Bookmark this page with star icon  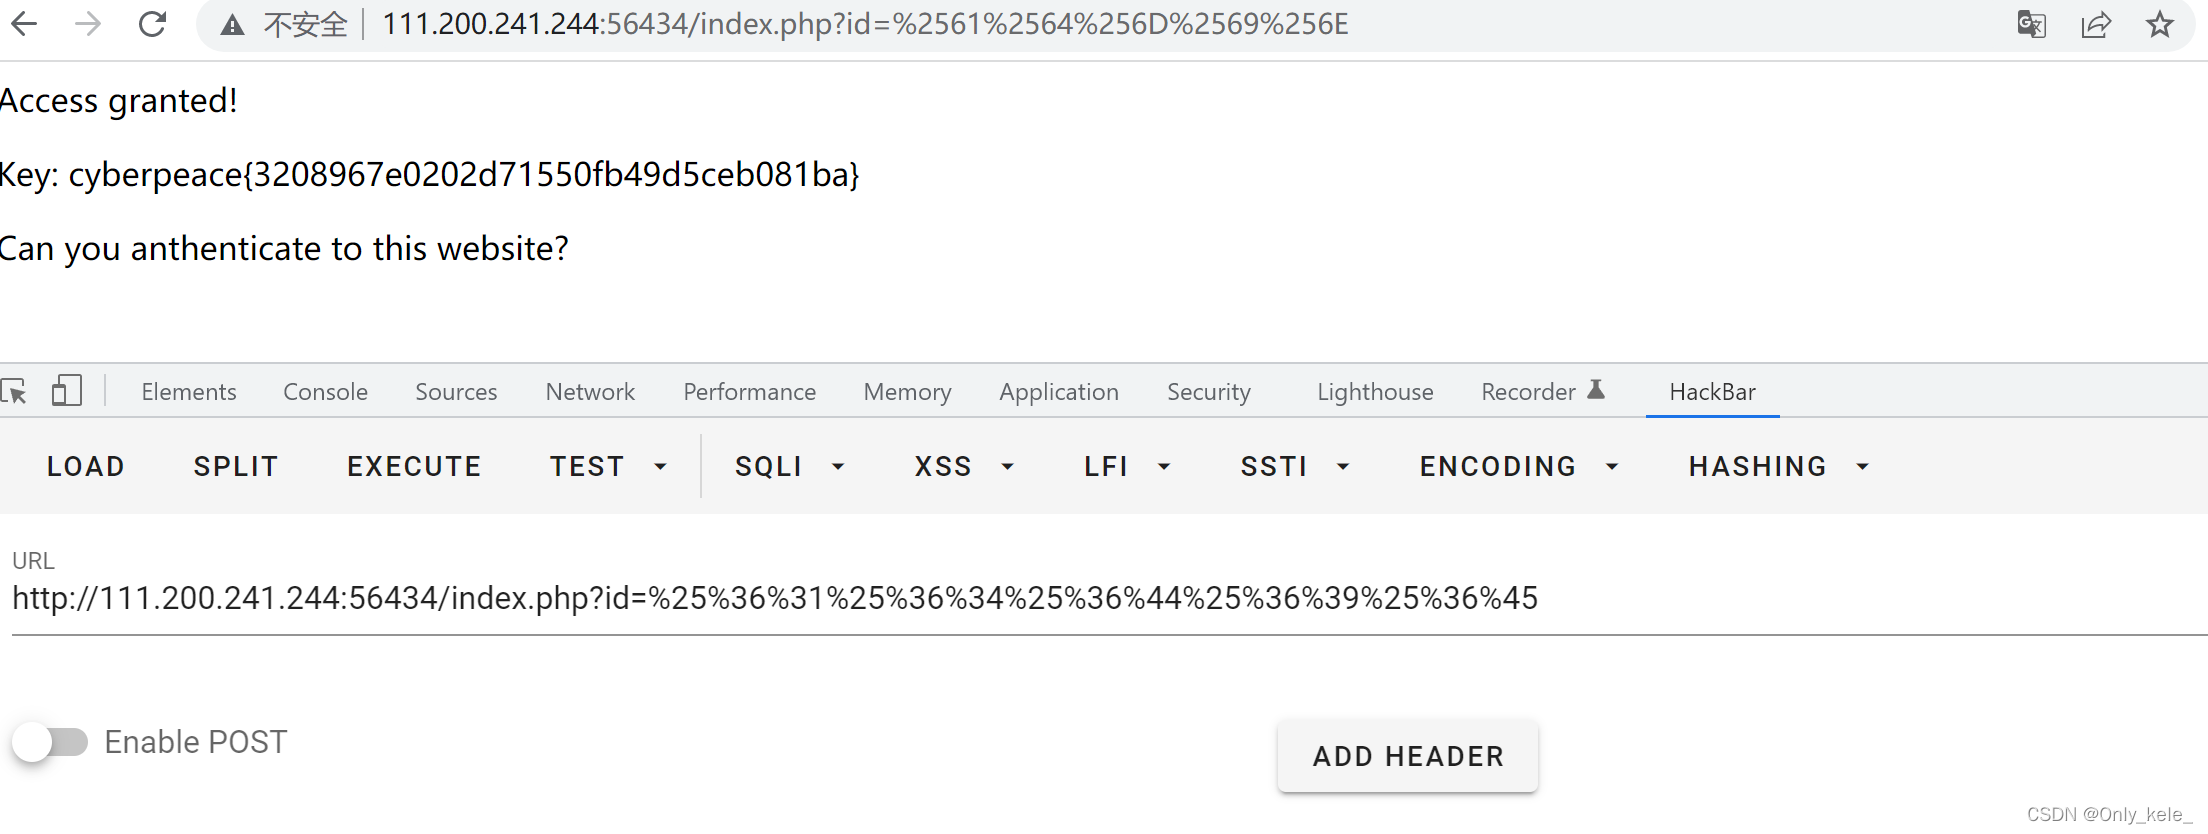point(2159,24)
